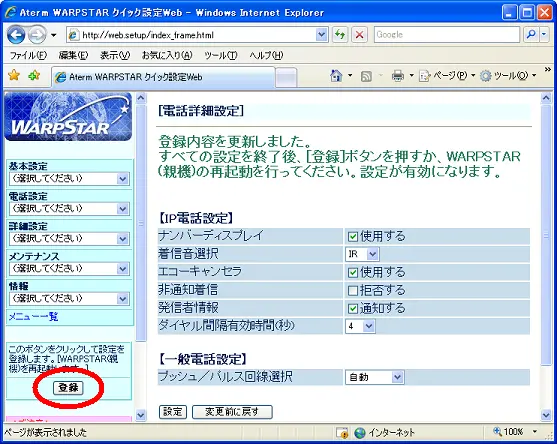The height and width of the screenshot is (444, 557).
Task: Click the WARPSTAR logo banner
Action: tap(68, 117)
